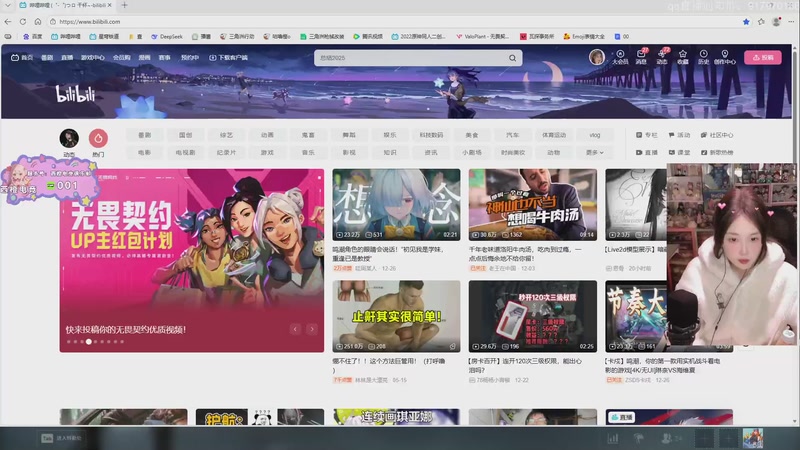The height and width of the screenshot is (450, 800).
Task: Open 漫画 in header nav
Action: tap(144, 58)
